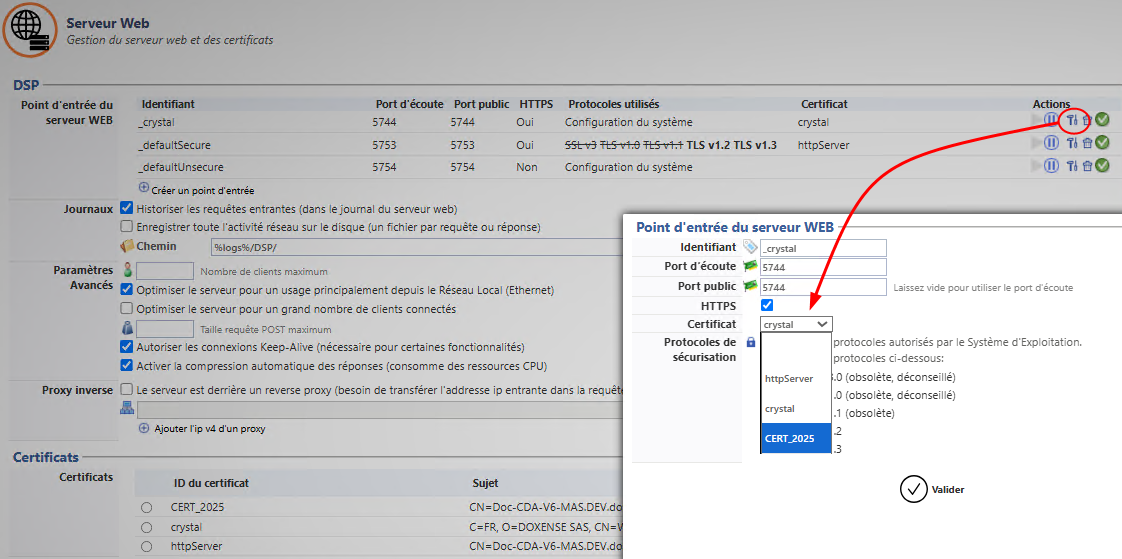Viewport: 1122px width, 559px height.
Task: Delete the _defaultUnsecure entry point
Action: point(1087,165)
